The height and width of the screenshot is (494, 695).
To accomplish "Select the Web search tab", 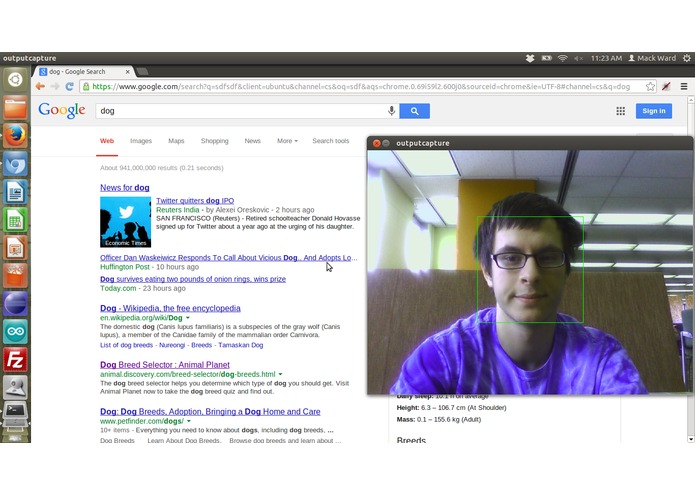I will coord(107,141).
